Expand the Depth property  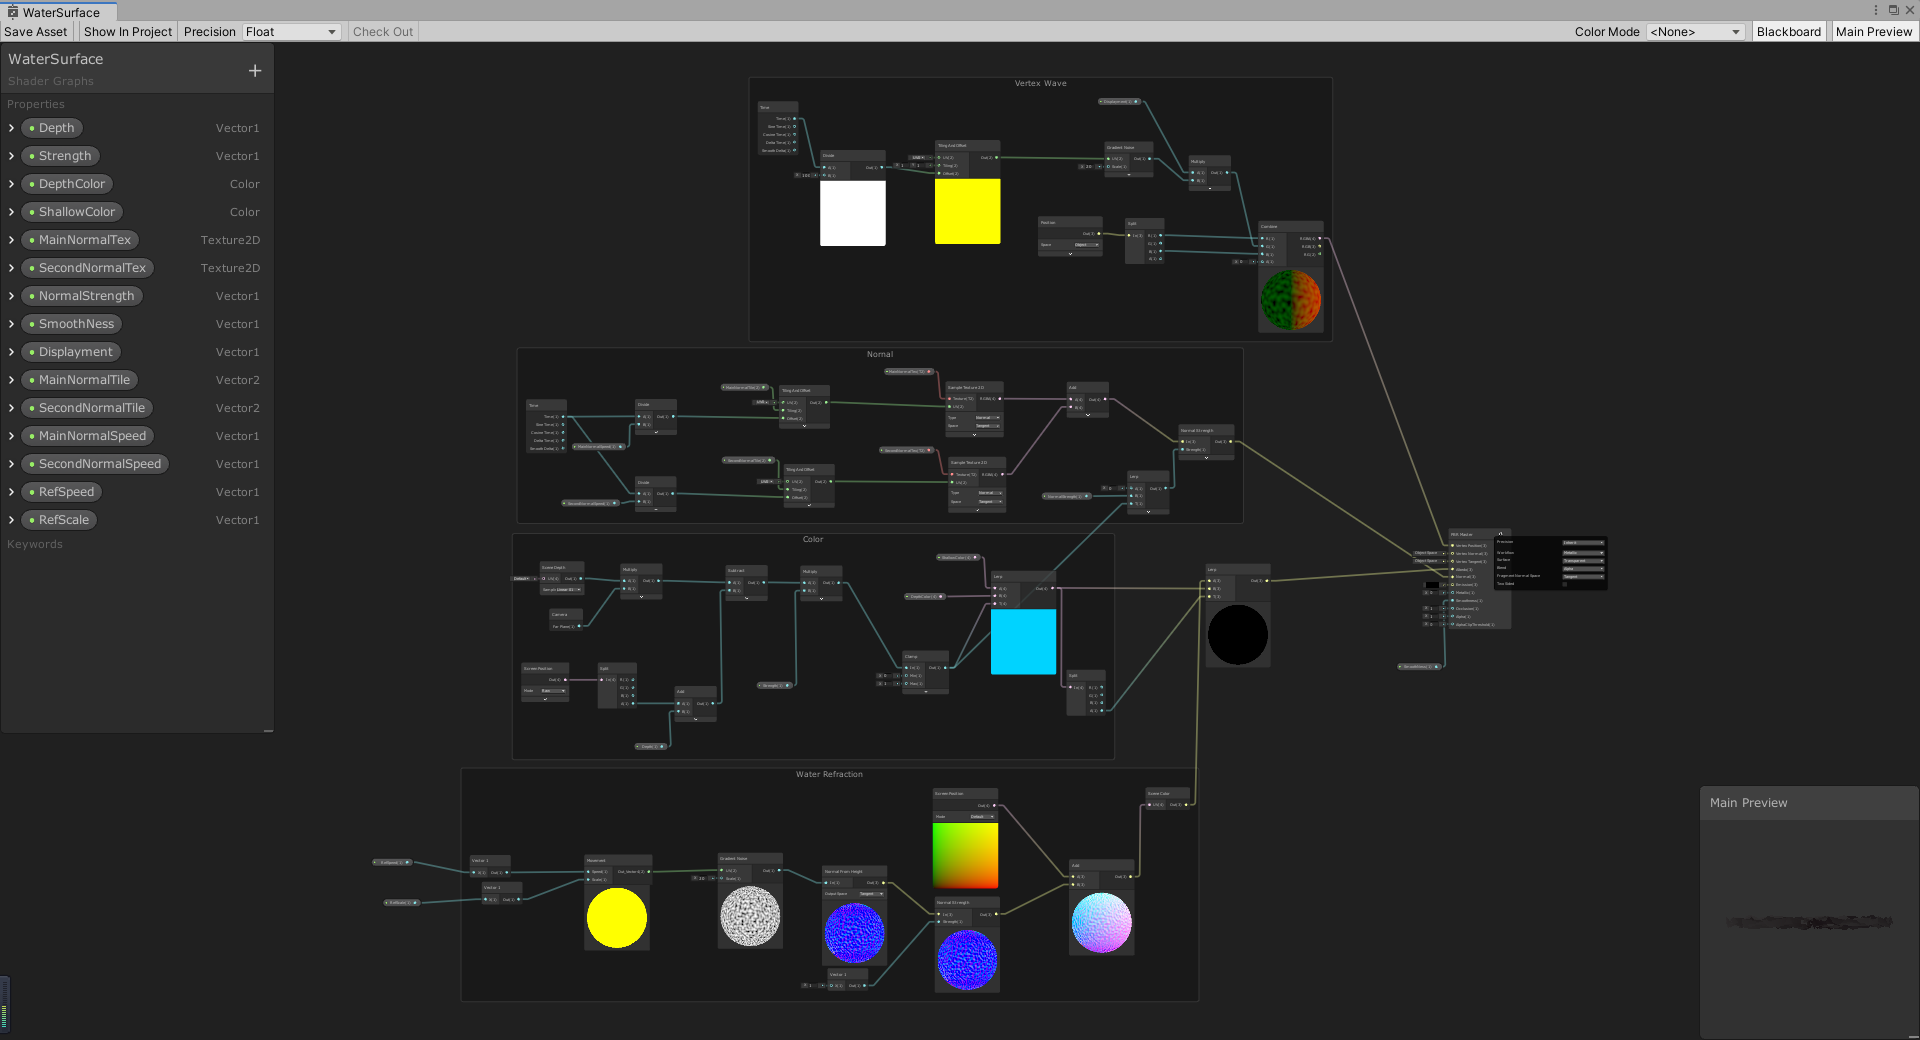11,128
